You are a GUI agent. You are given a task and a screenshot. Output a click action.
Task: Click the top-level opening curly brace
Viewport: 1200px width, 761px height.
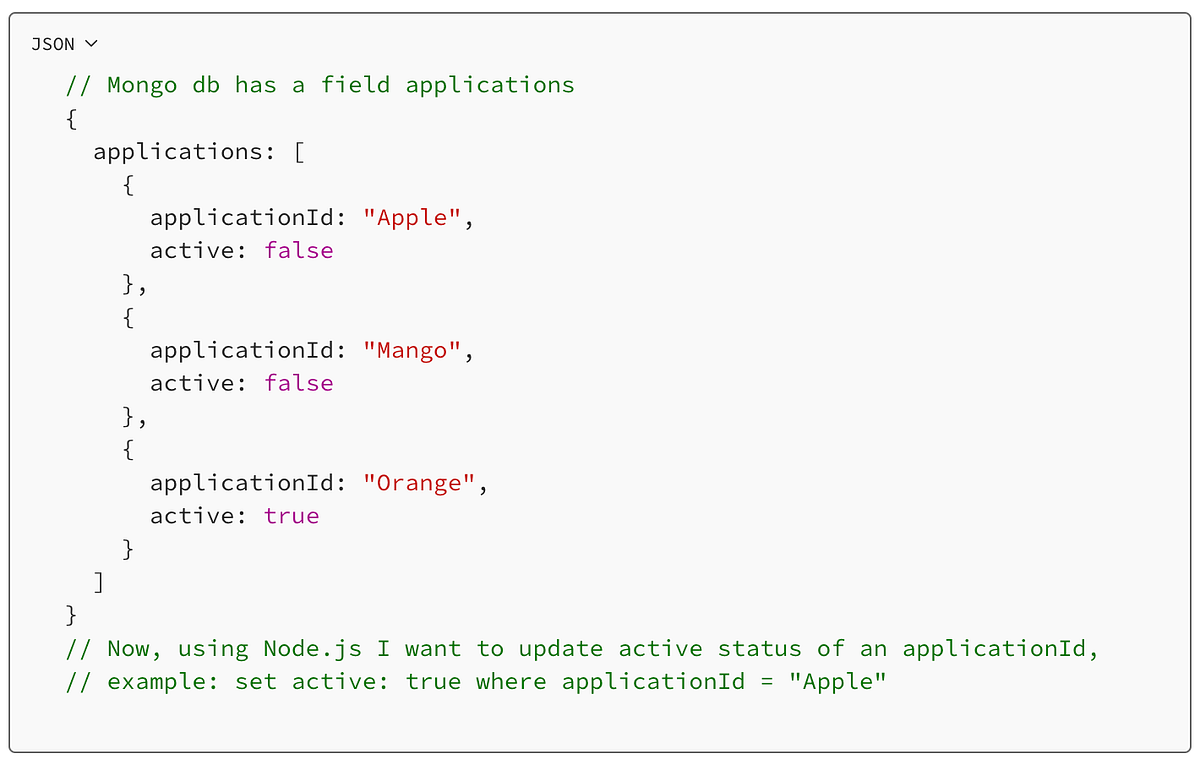tap(71, 118)
